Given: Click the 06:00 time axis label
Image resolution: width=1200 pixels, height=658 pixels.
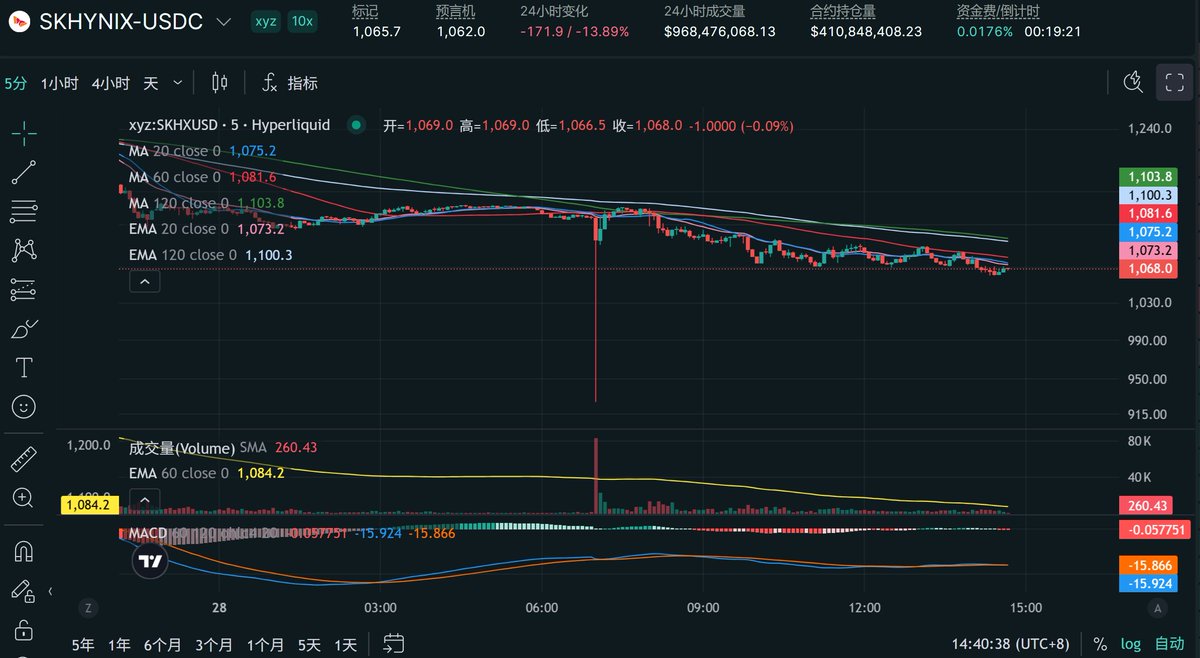Looking at the screenshot, I should coord(541,607).
